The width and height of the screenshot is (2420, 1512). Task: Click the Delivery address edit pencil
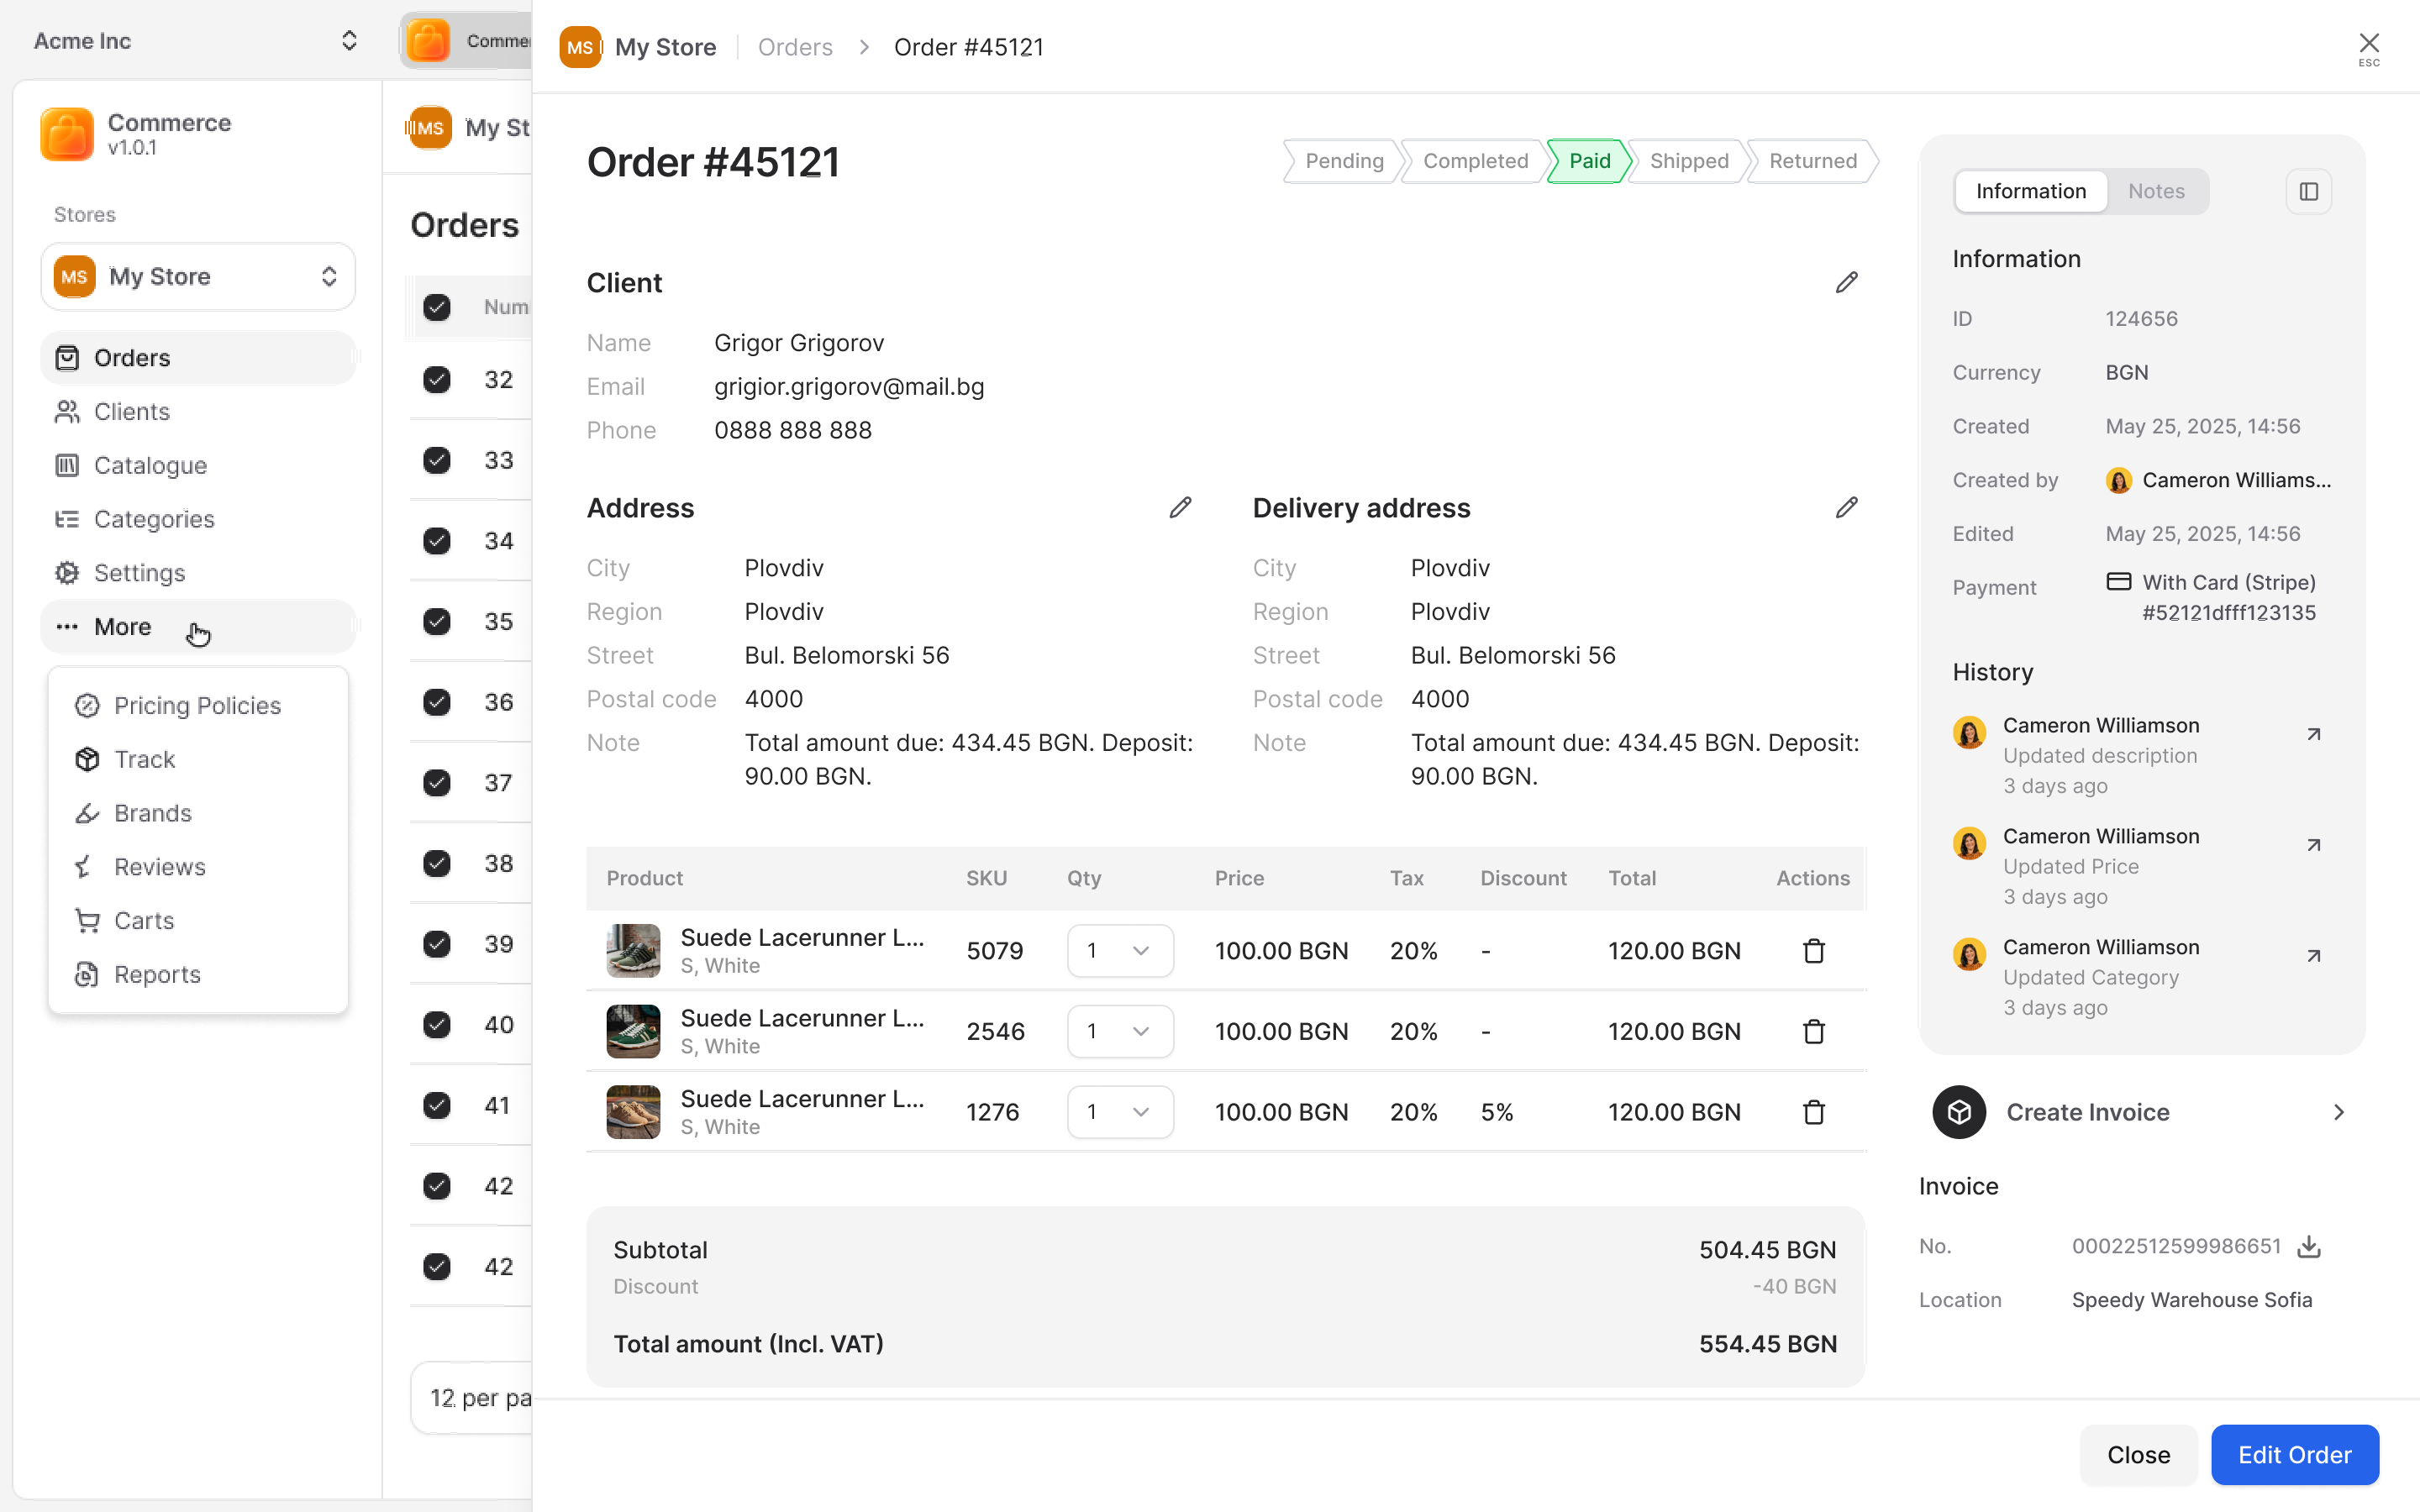1846,508
